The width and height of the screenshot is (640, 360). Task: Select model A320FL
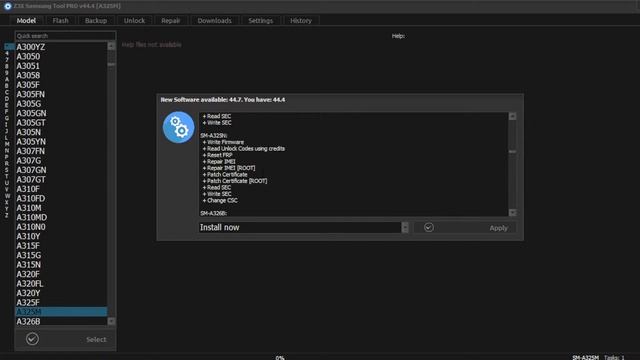click(61, 284)
